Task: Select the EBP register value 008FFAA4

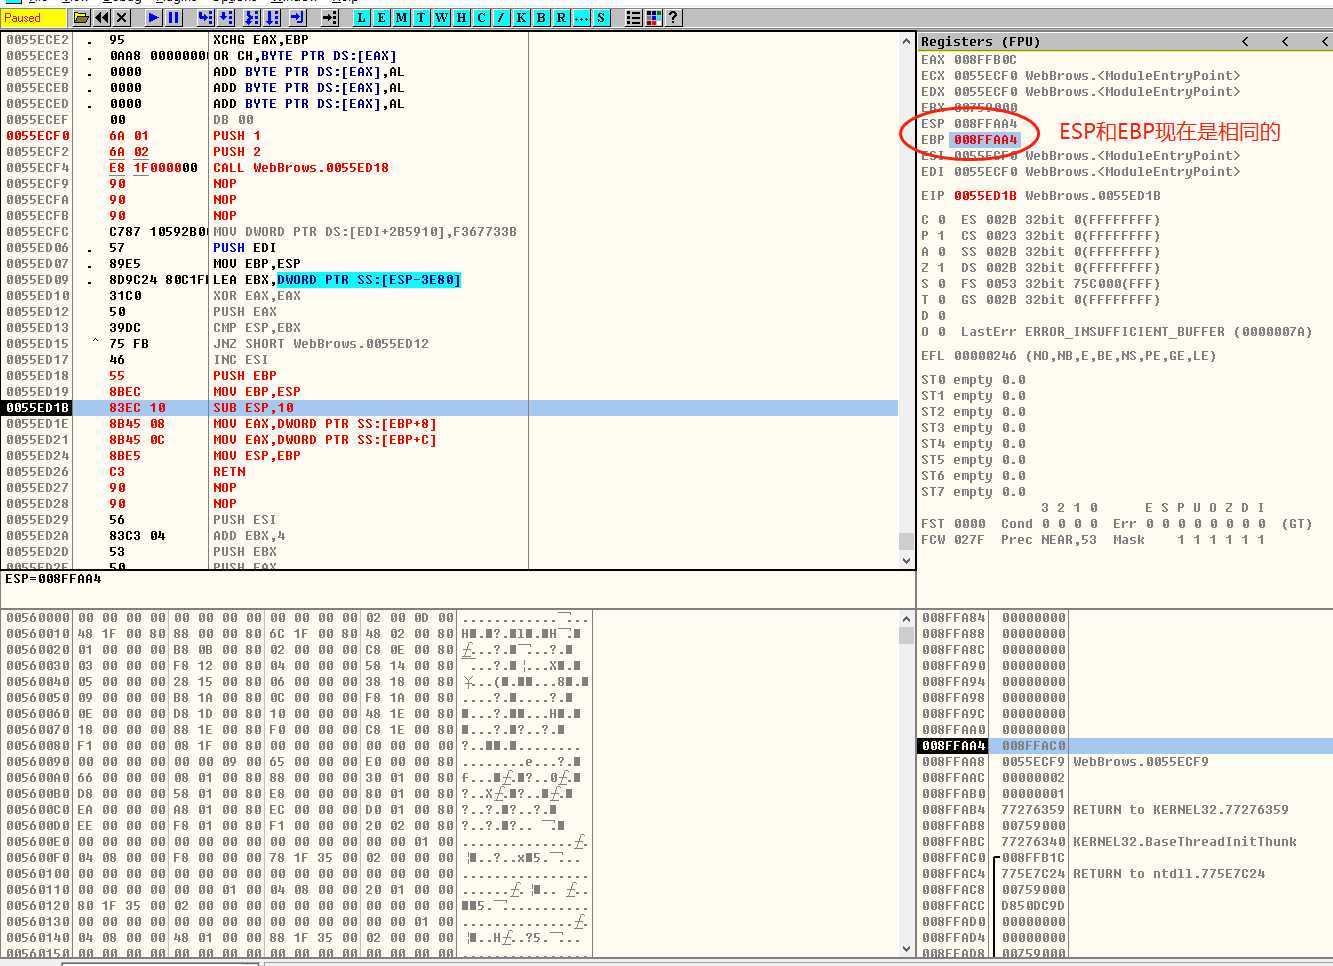Action: point(985,140)
